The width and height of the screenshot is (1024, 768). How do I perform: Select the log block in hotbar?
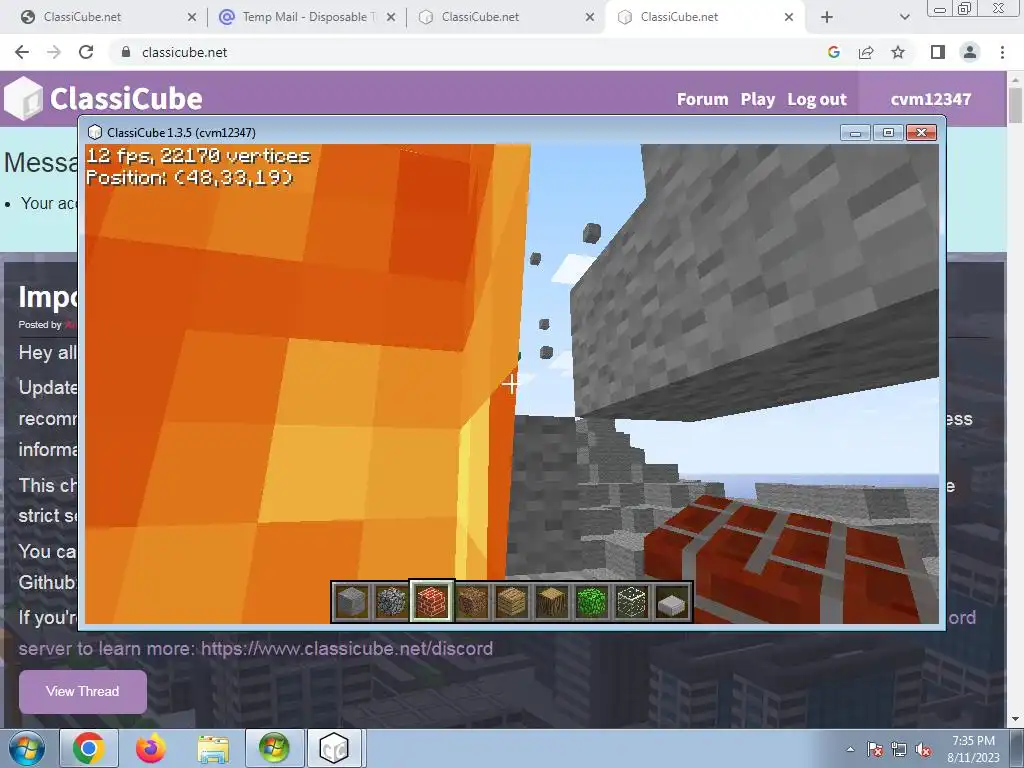pos(552,601)
